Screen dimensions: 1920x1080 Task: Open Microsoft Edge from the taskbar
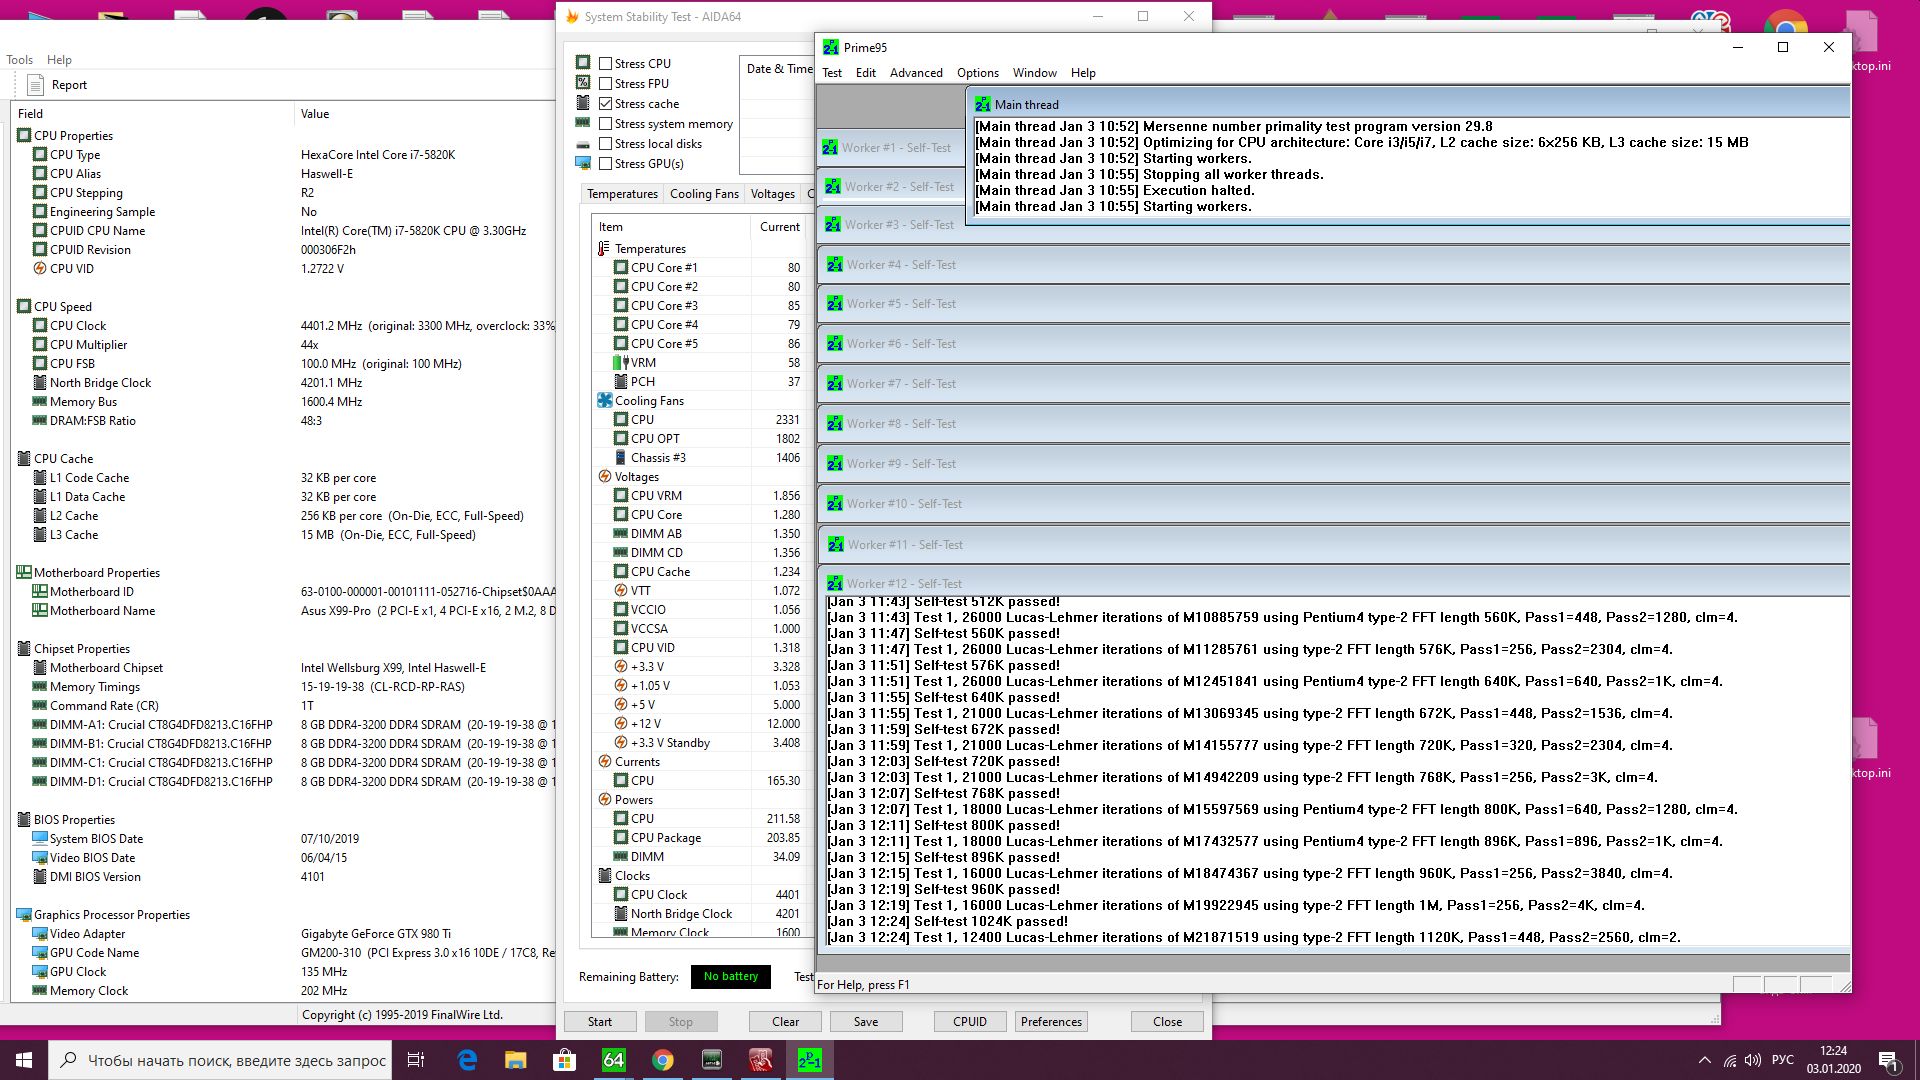(x=467, y=1060)
